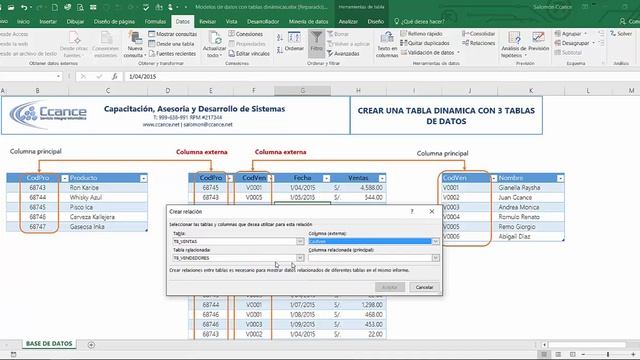
Task: Switch to Normal view icon
Action: click(544, 355)
